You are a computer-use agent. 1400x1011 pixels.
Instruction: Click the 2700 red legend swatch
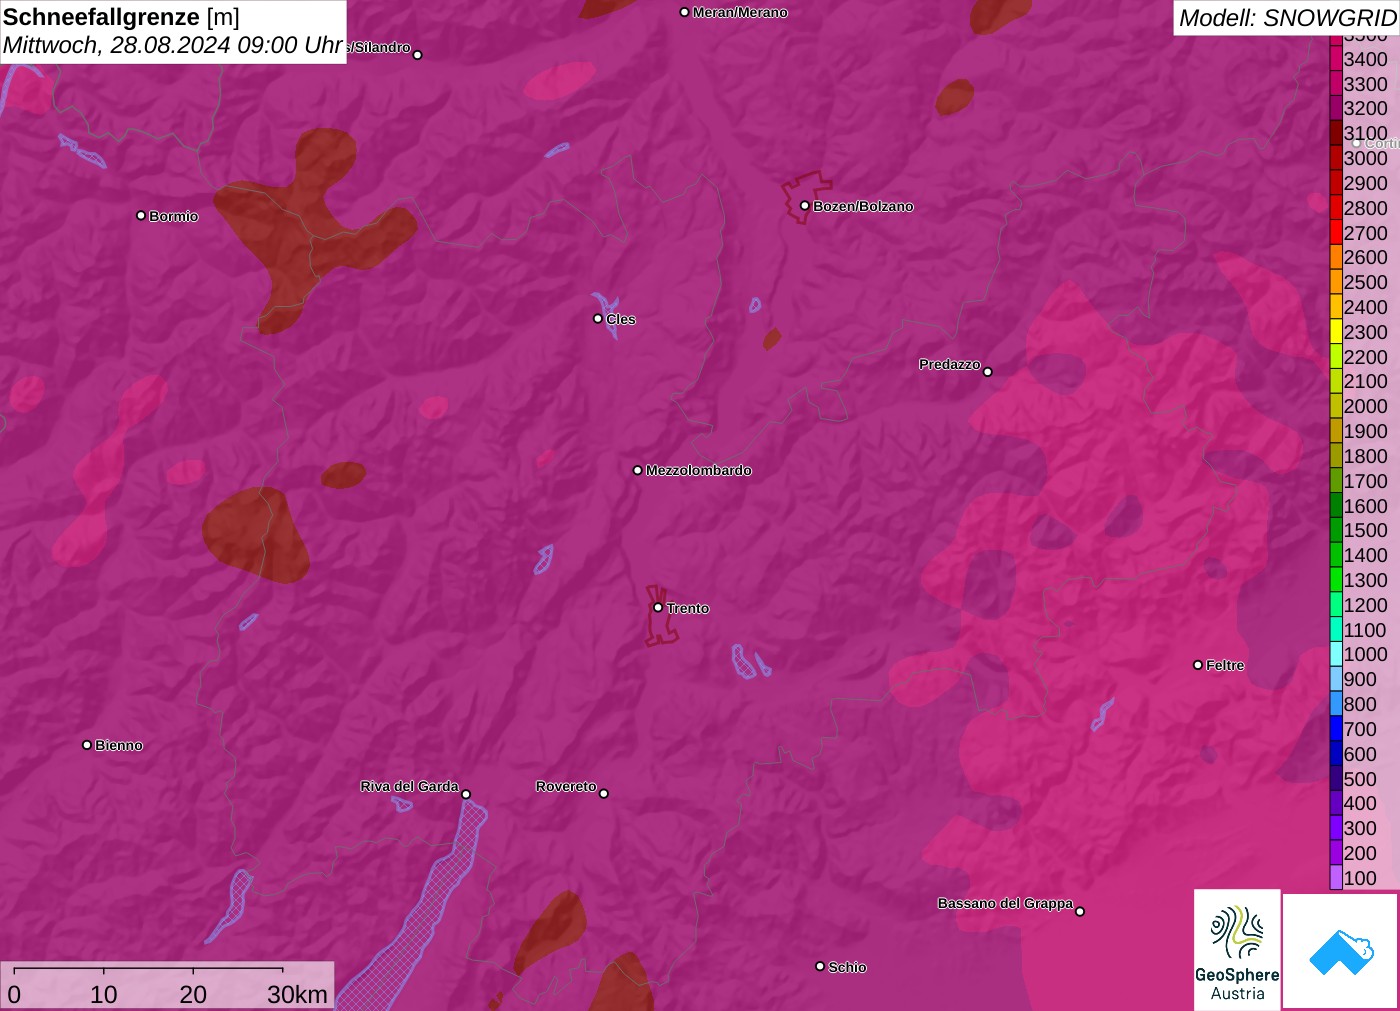point(1336,232)
